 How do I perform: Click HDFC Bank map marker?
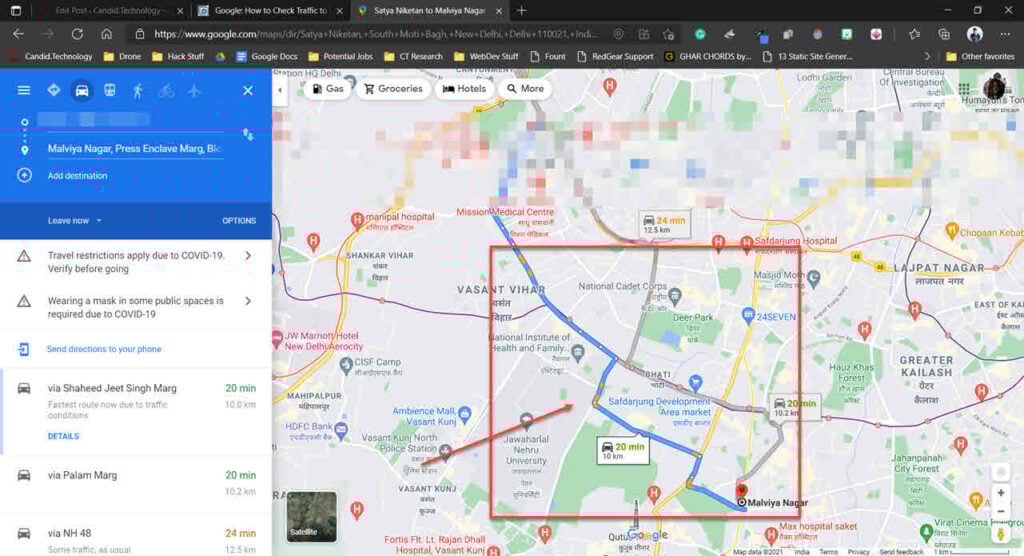(341, 429)
